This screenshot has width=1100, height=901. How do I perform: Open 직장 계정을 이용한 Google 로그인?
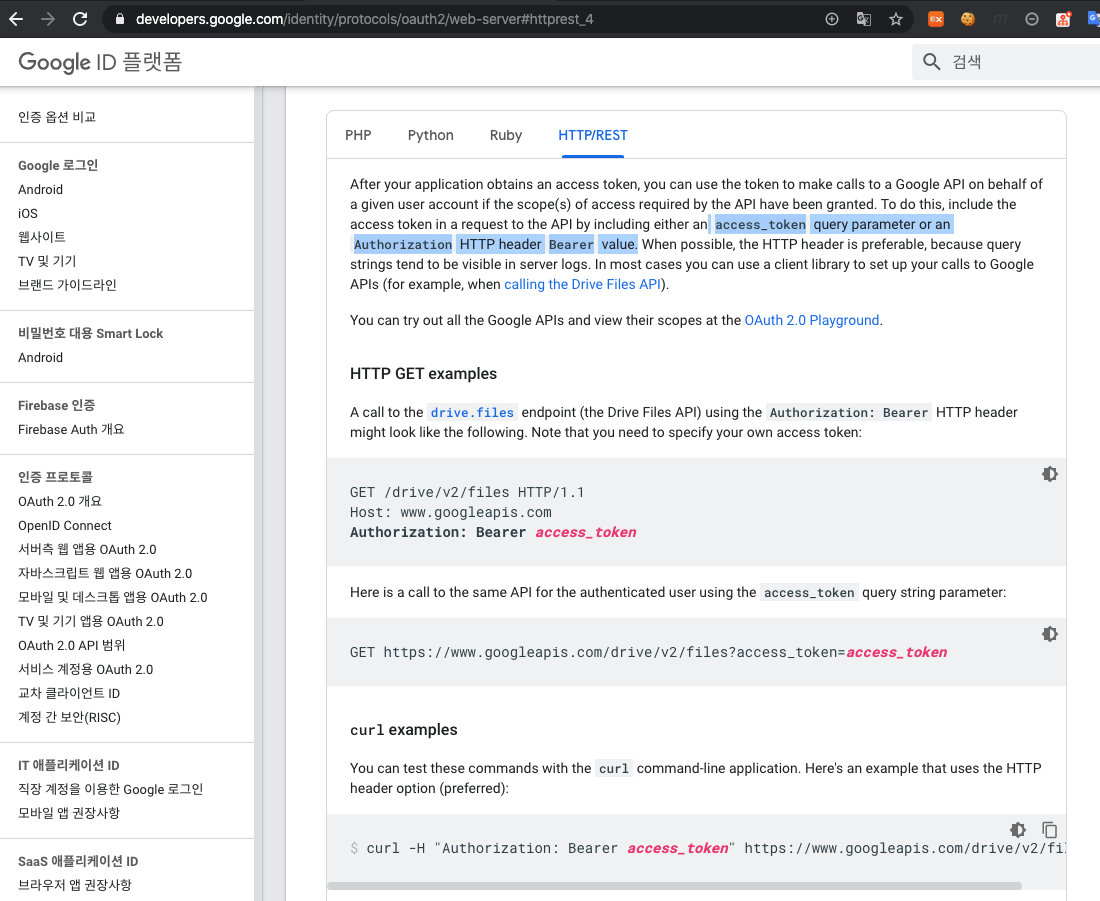pos(111,789)
